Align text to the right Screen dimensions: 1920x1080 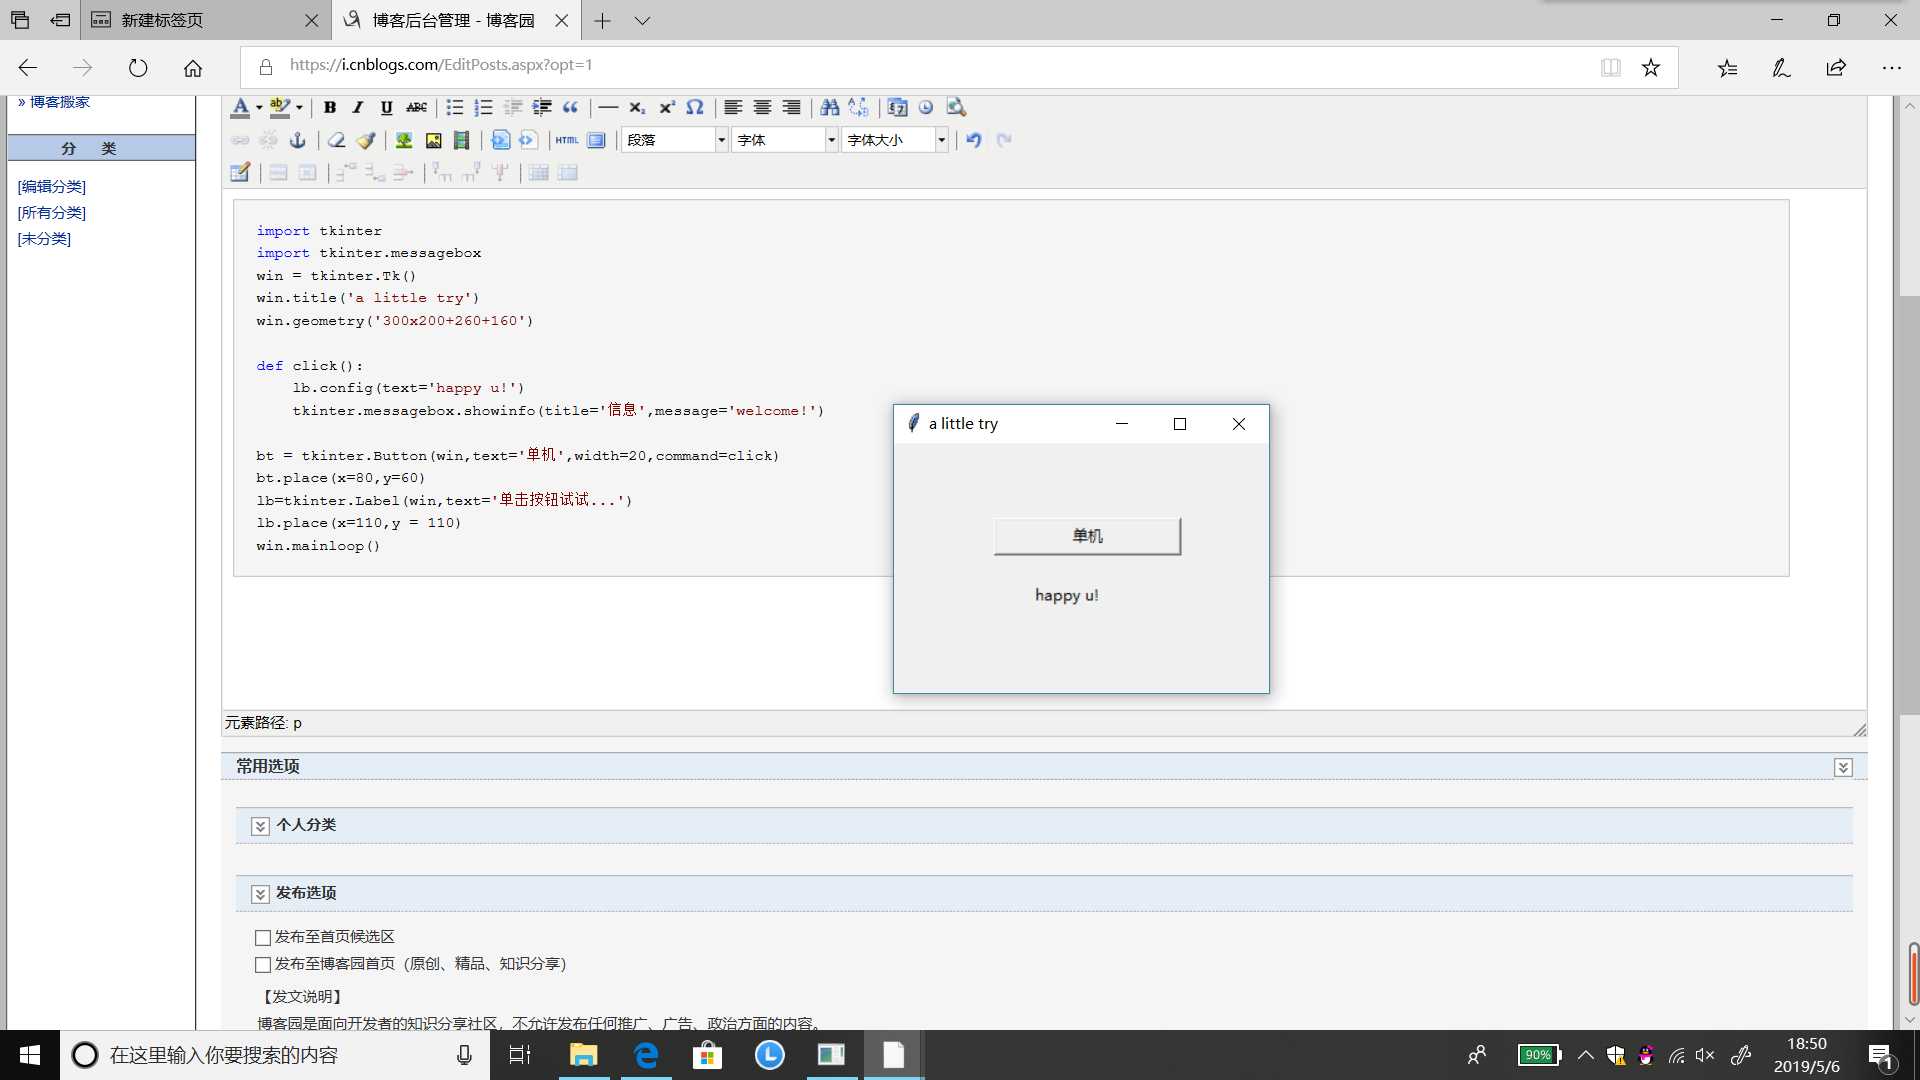pyautogui.click(x=791, y=108)
